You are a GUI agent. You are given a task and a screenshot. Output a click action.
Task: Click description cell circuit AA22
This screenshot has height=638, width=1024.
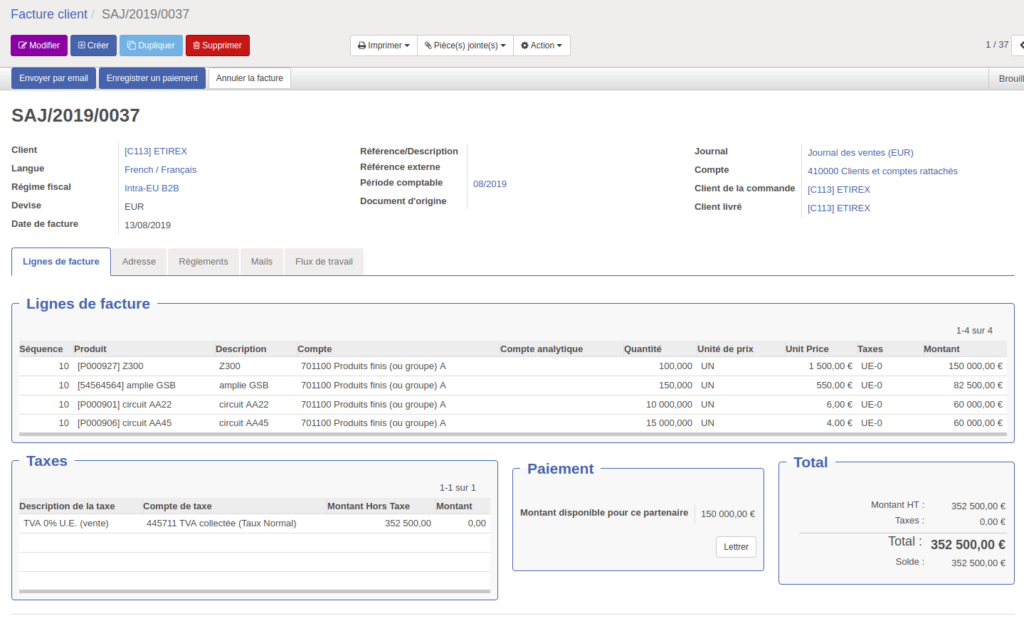tap(244, 405)
